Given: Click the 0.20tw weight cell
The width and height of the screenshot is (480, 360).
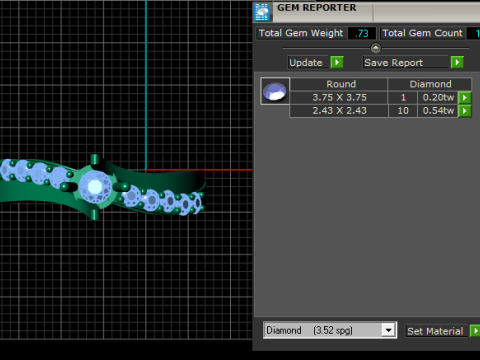Looking at the screenshot, I should pos(438,98).
